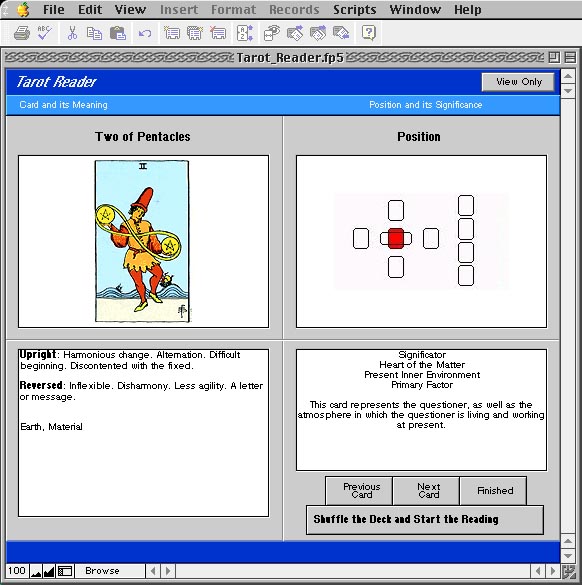Image resolution: width=582 pixels, height=585 pixels.
Task: Open the File menu
Action: click(x=53, y=10)
